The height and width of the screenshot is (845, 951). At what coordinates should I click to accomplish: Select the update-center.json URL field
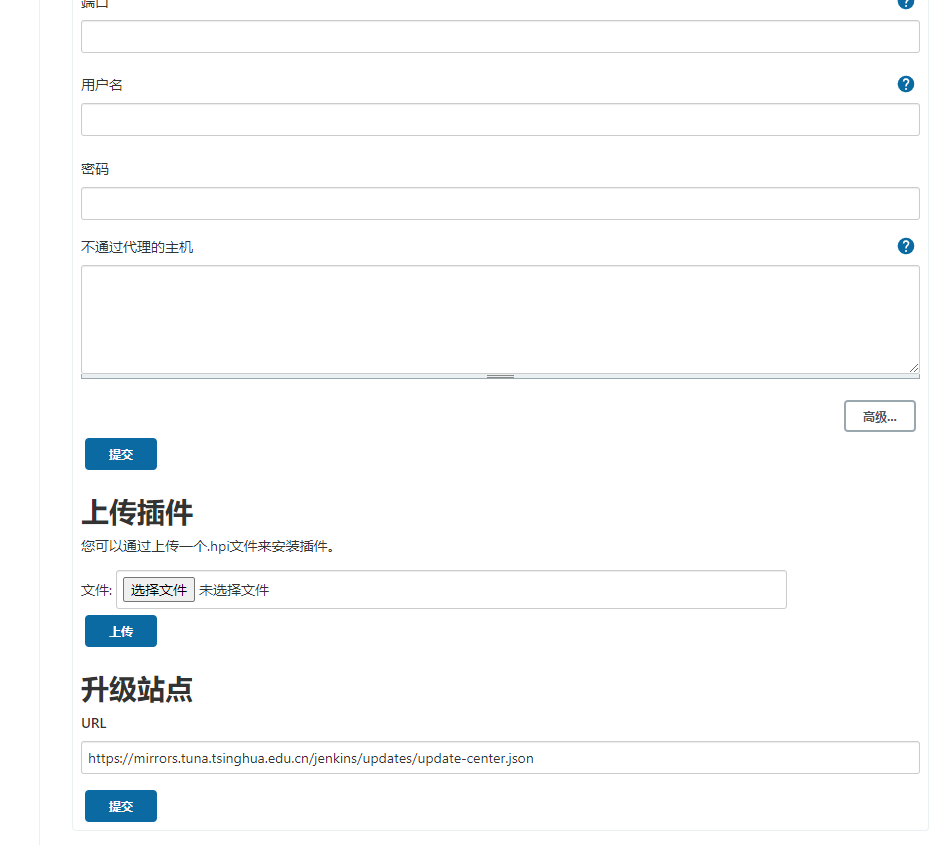click(500, 757)
